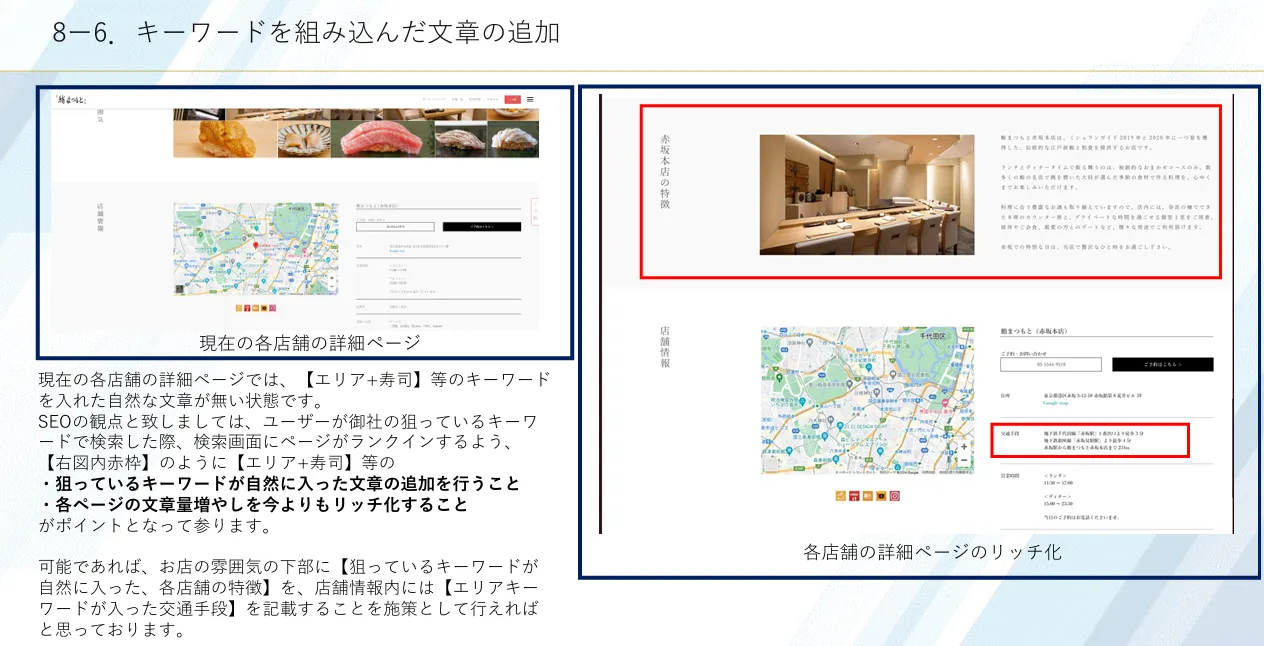Image resolution: width=1264 pixels, height=646 pixels.
Task: Click the 店舗情報 heading in right page
Action: click(x=665, y=347)
